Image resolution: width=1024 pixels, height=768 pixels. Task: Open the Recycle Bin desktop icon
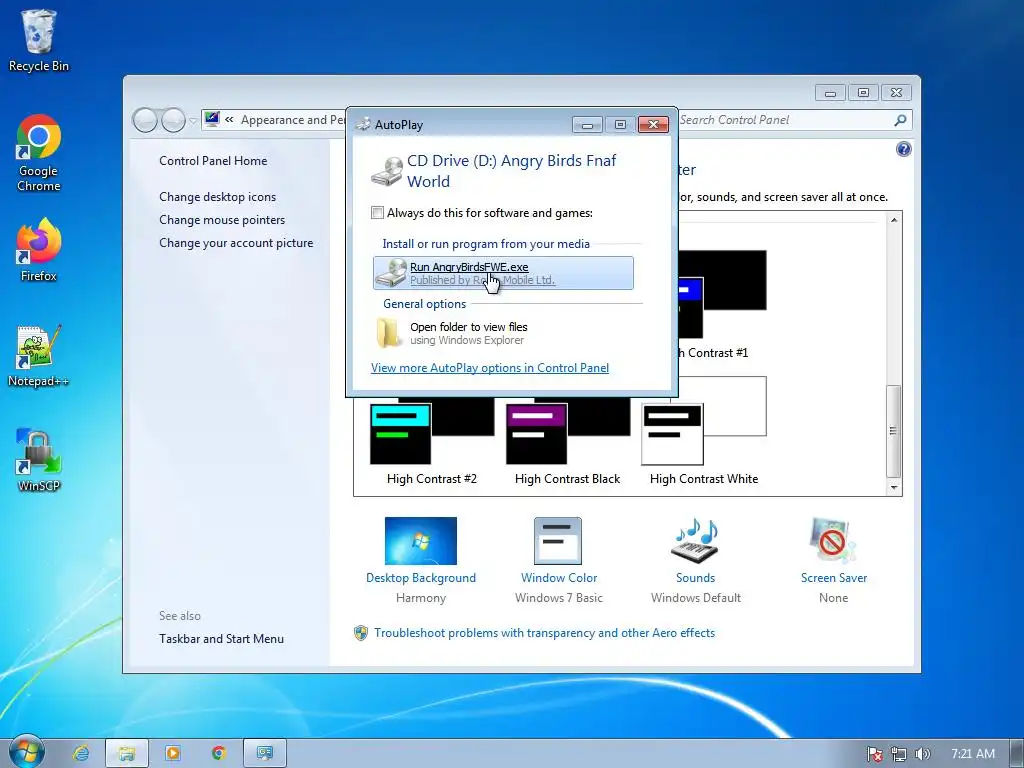point(39,40)
